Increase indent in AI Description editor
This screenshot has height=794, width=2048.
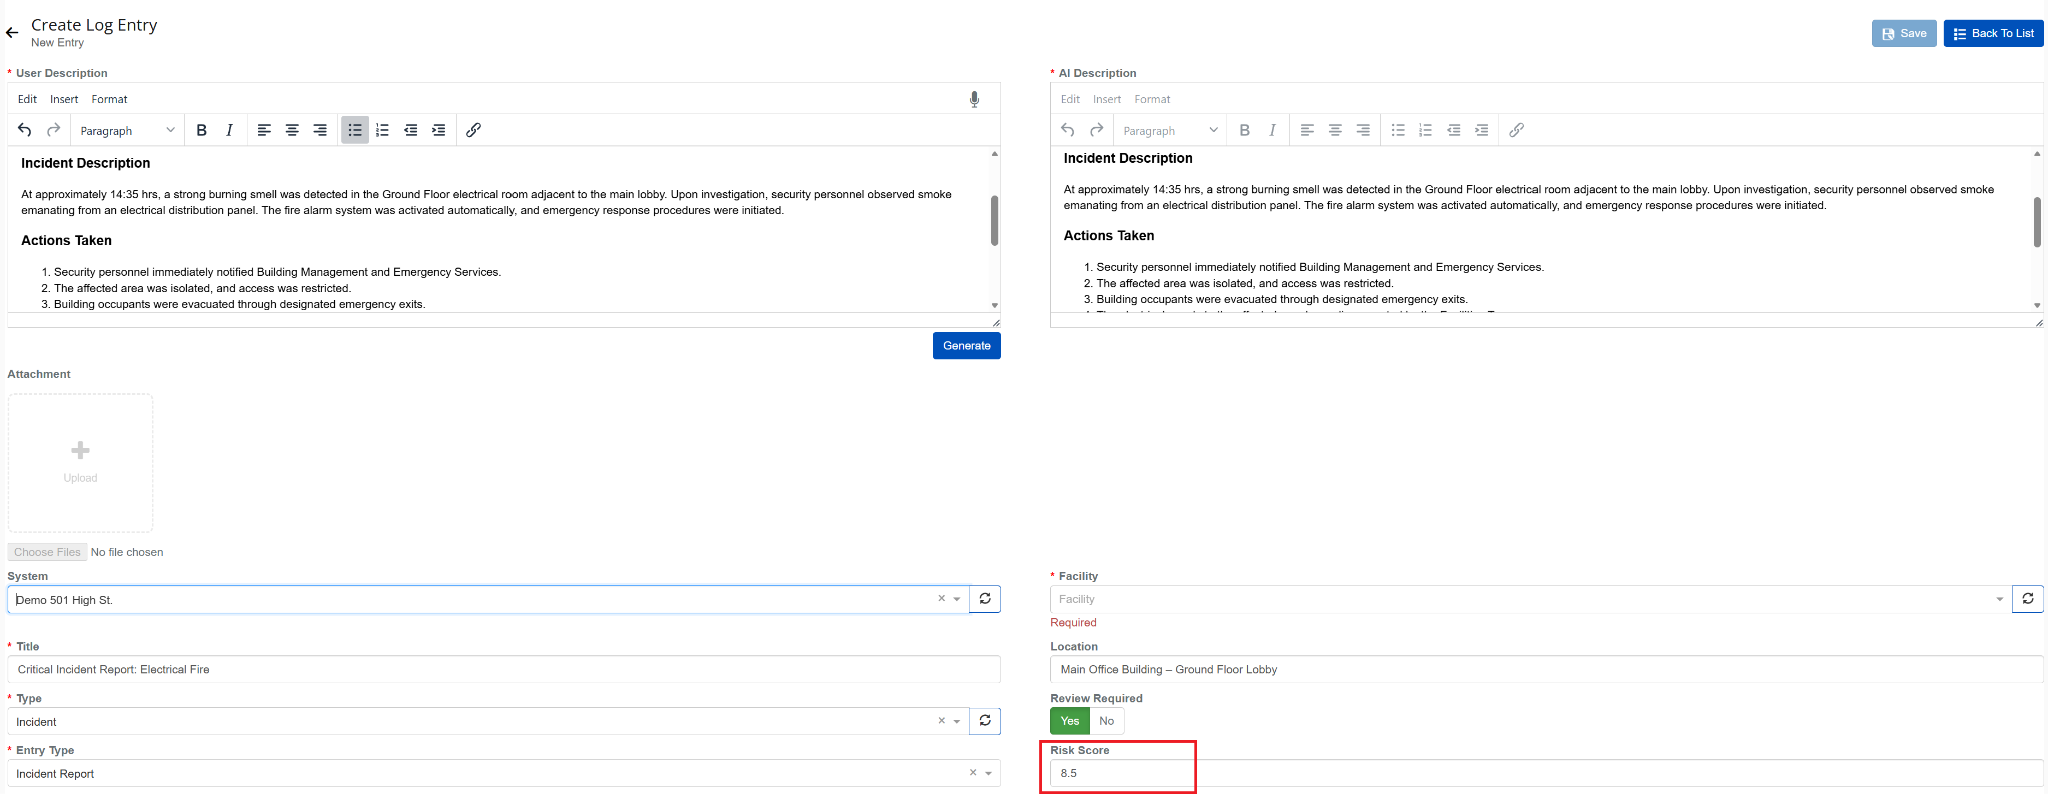[x=1481, y=130]
